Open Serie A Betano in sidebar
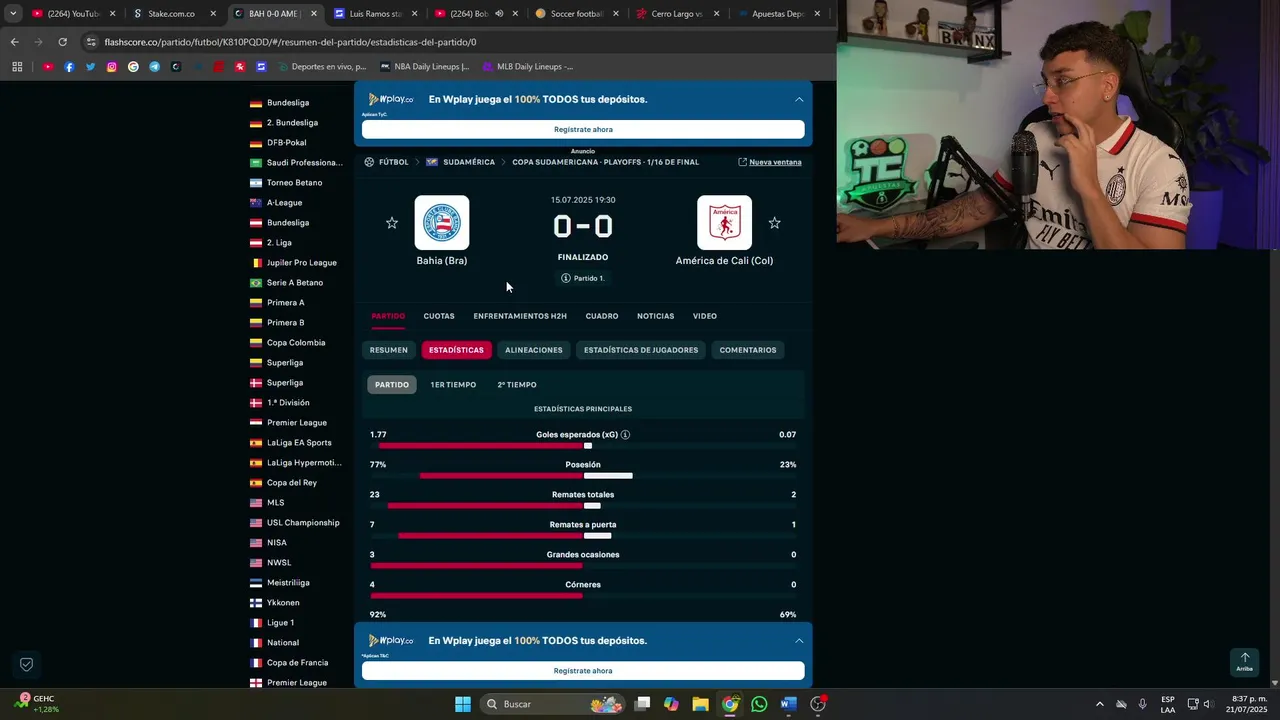The width and height of the screenshot is (1280, 720). point(294,283)
